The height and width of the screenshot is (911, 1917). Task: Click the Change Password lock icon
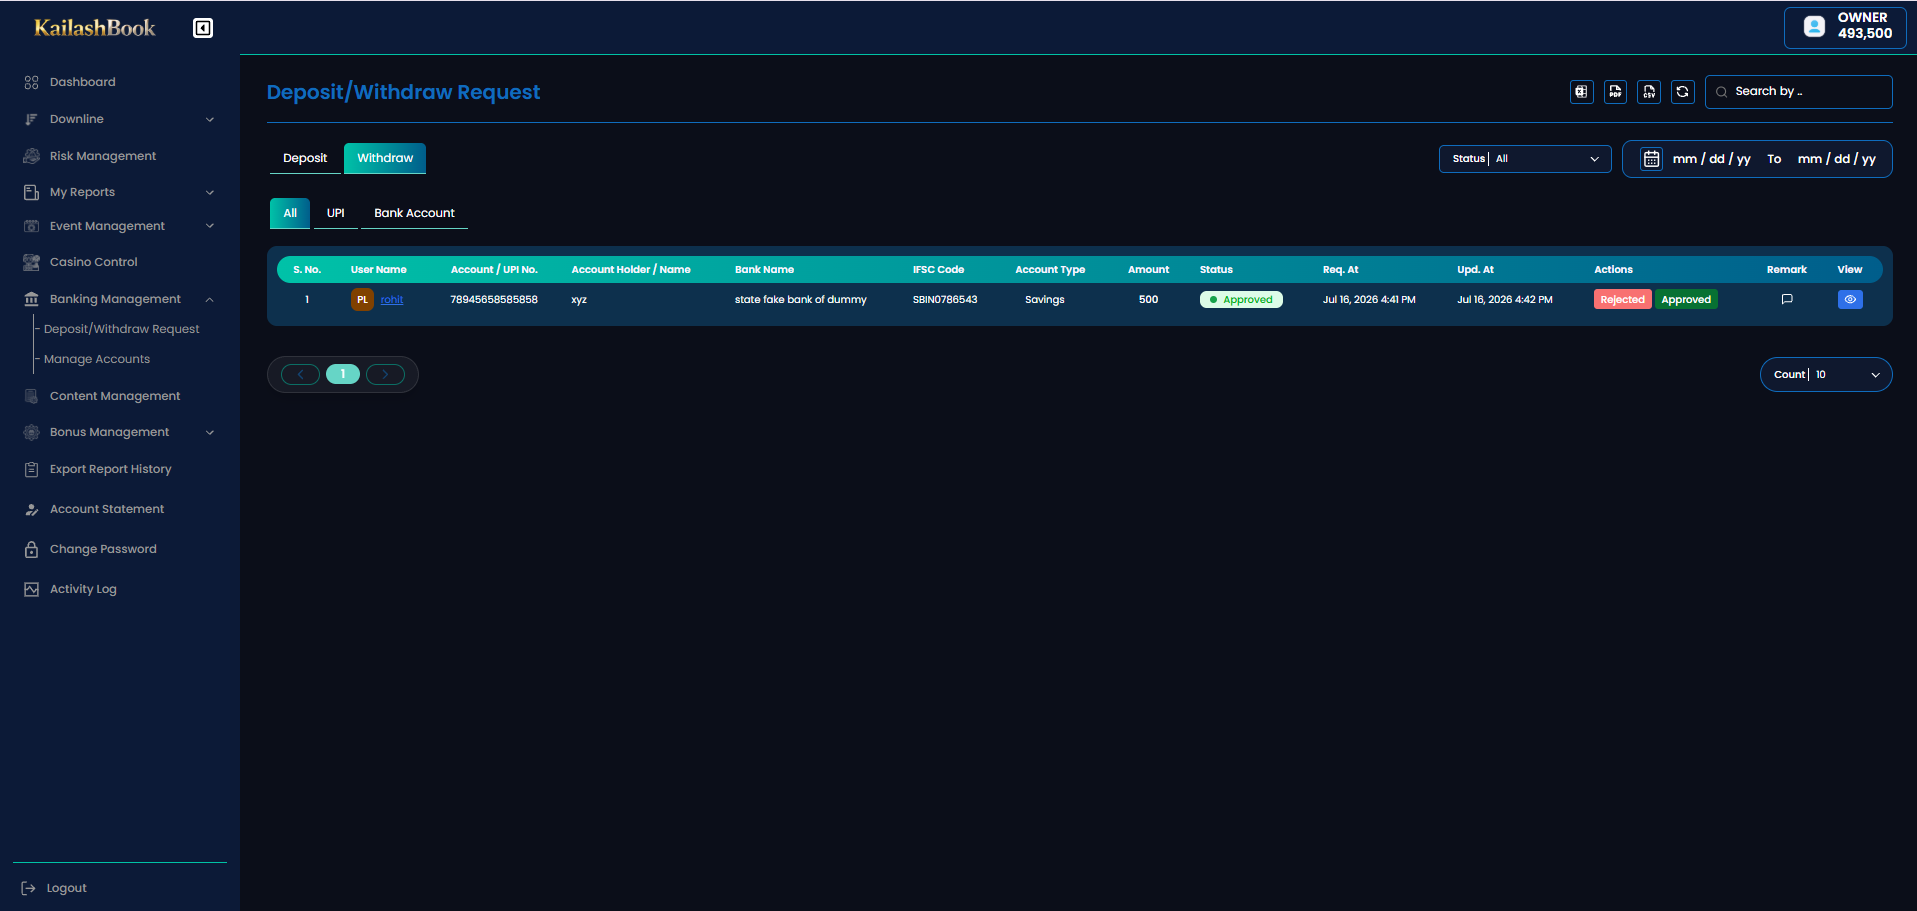tap(31, 549)
